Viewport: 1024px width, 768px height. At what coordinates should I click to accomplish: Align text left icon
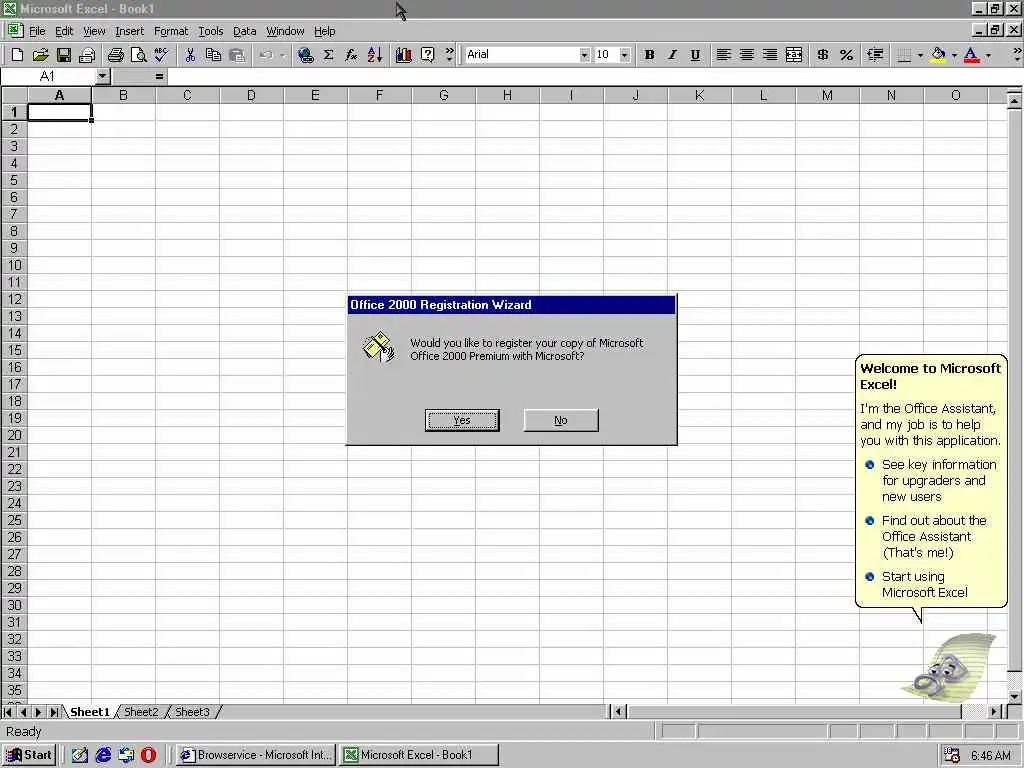723,56
